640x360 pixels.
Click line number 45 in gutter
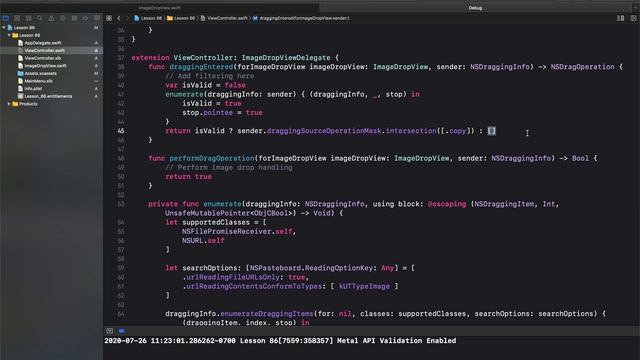(121, 131)
